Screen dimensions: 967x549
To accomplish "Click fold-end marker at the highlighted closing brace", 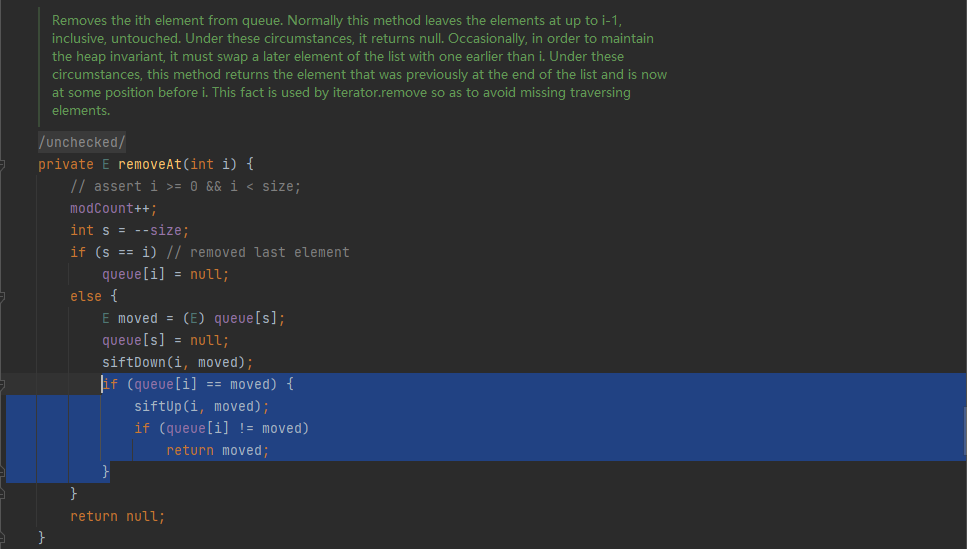I will click(x=4, y=472).
